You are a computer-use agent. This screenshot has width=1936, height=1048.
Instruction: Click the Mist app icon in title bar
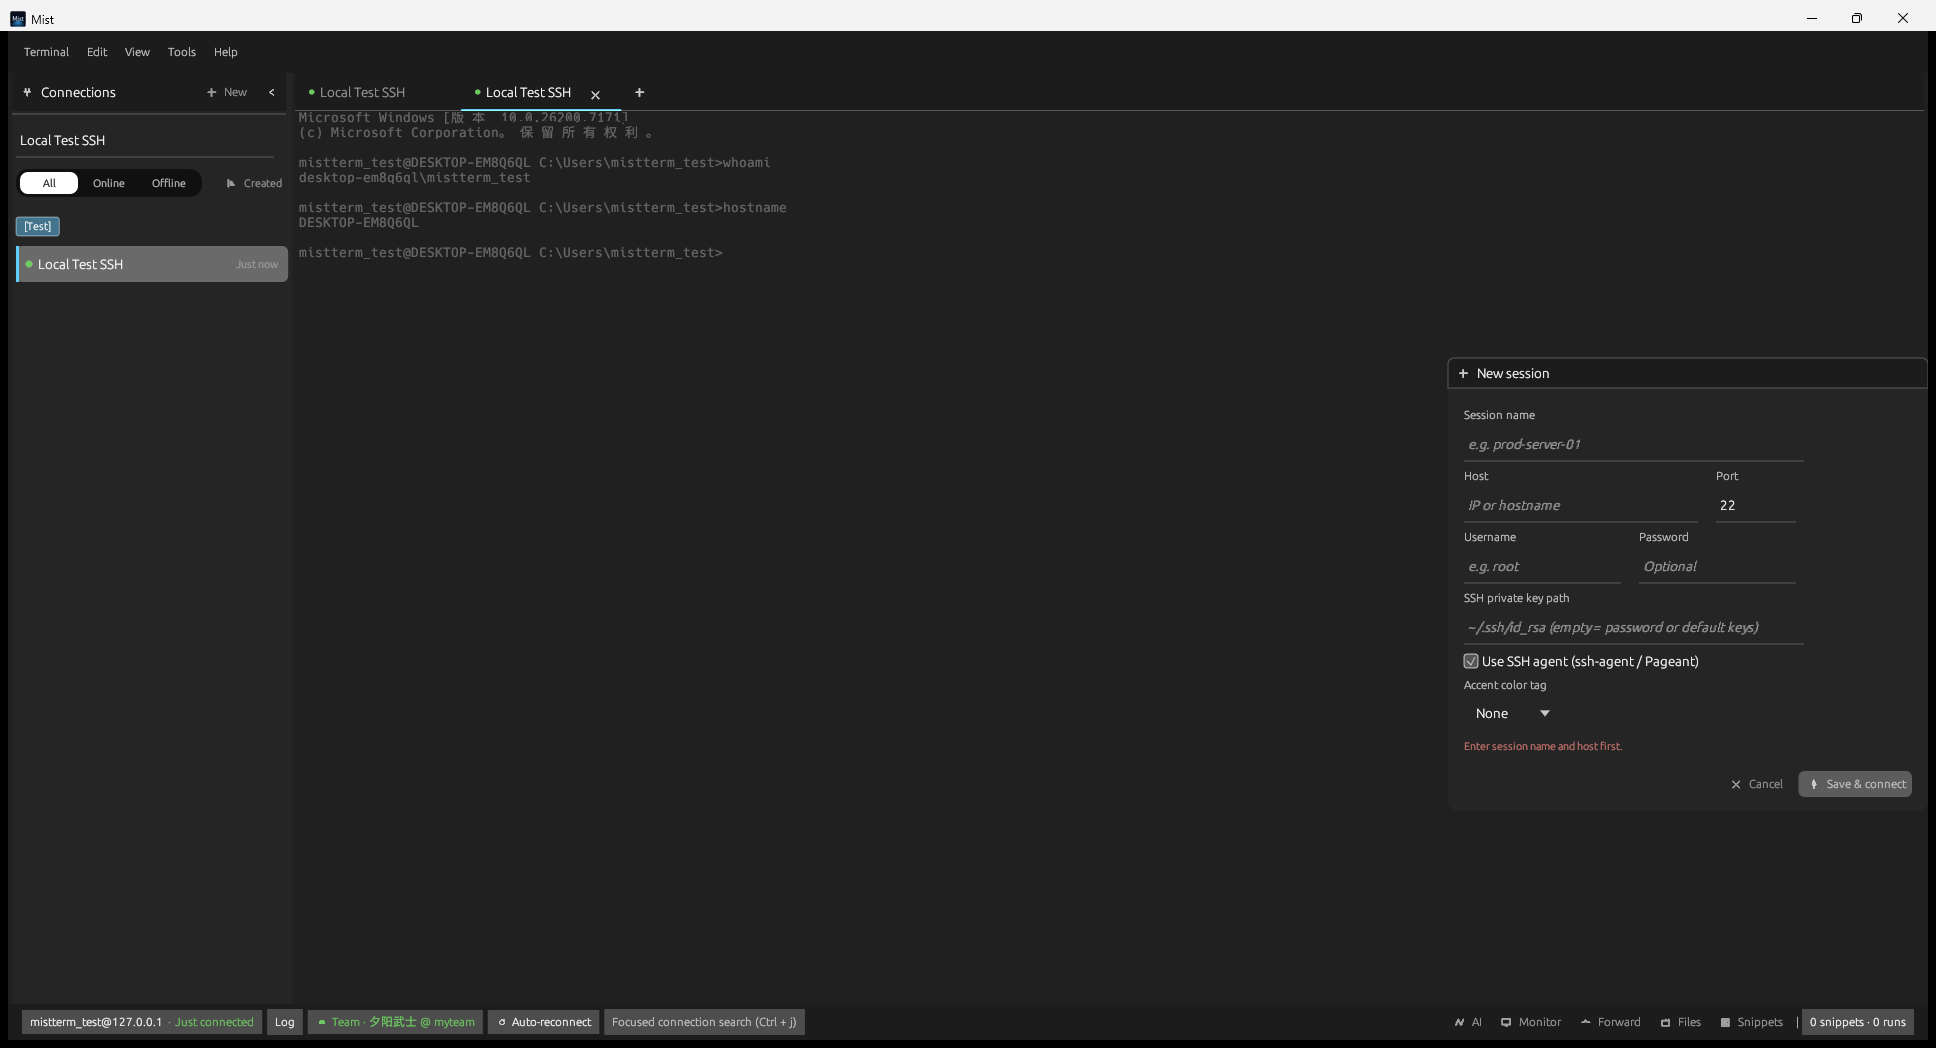pyautogui.click(x=18, y=19)
